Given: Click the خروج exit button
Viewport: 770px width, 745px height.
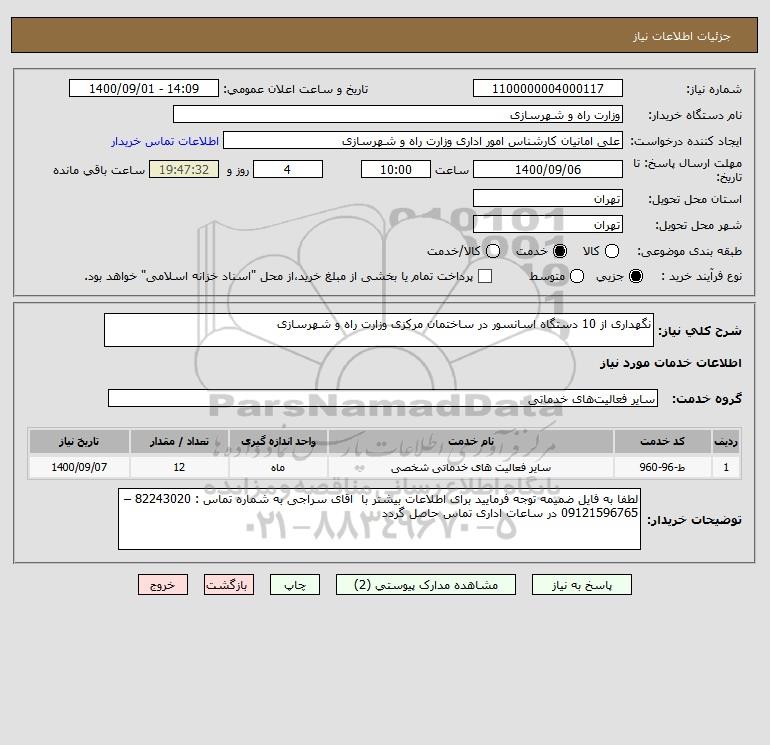Looking at the screenshot, I should tap(163, 585).
